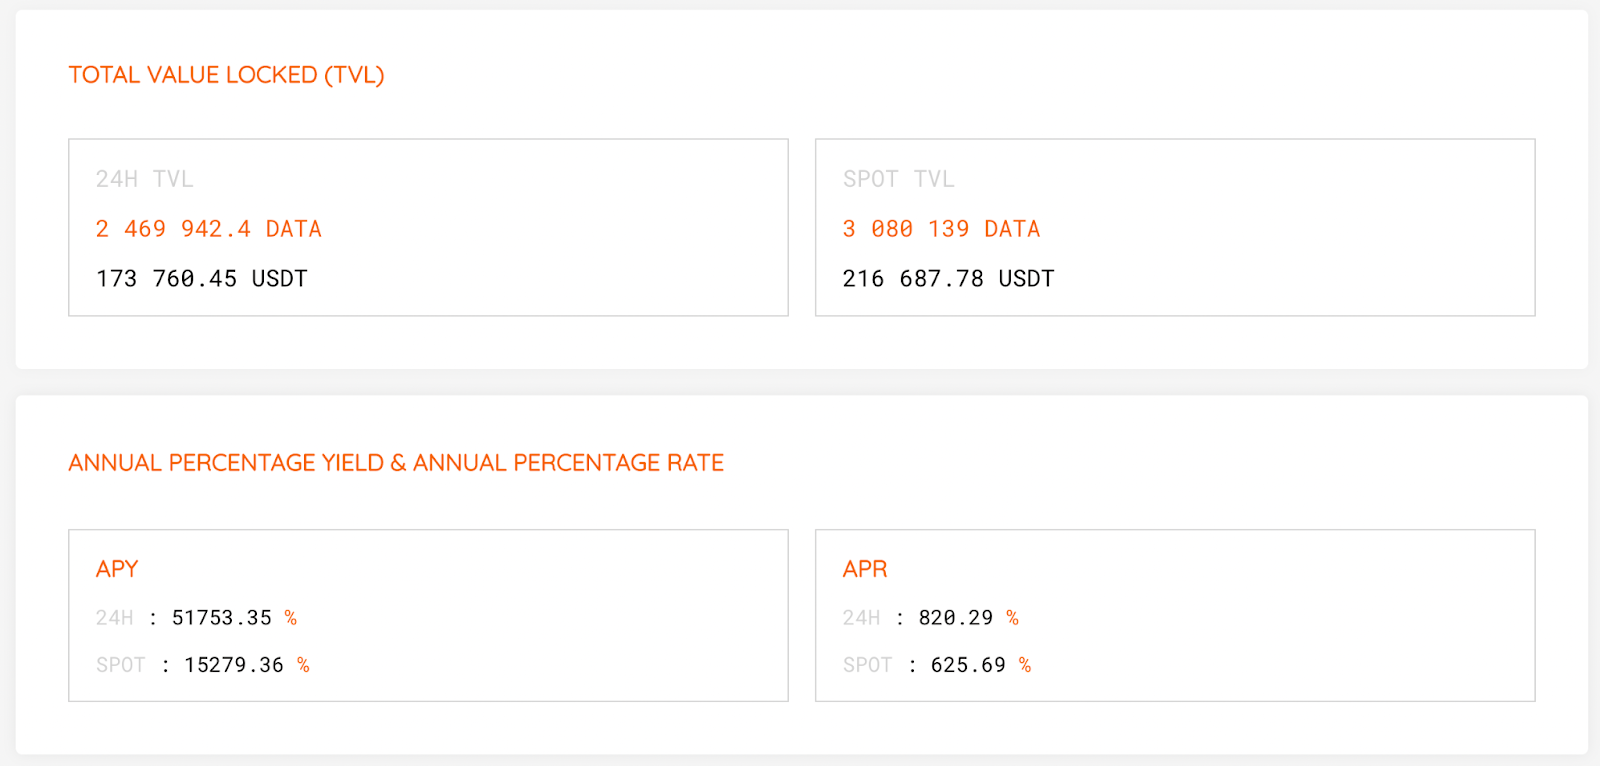Click the percent sign after 51753.35
Viewport: 1600px width, 766px height.
[x=291, y=618]
